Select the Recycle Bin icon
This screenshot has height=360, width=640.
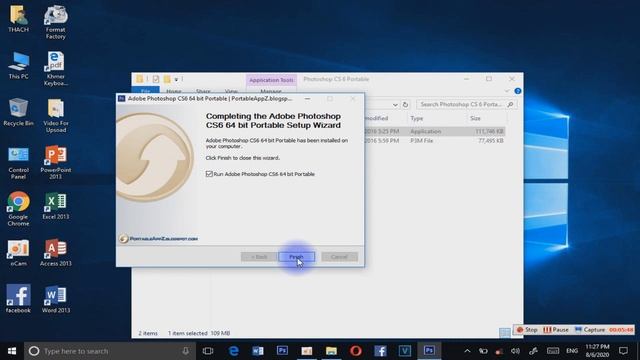pyautogui.click(x=18, y=112)
